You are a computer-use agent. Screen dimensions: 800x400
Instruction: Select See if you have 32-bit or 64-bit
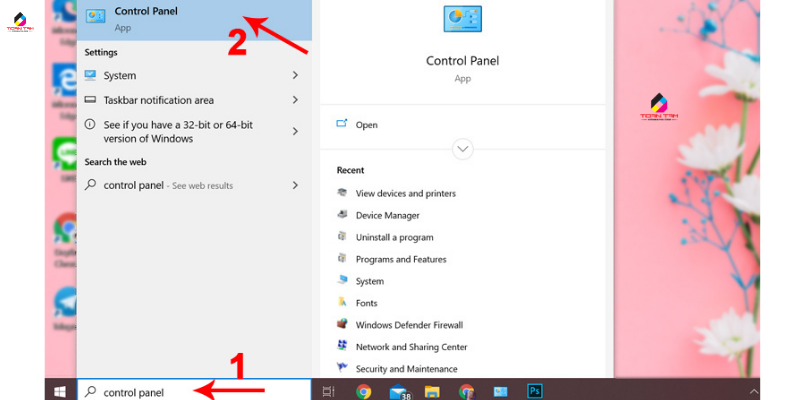point(194,132)
